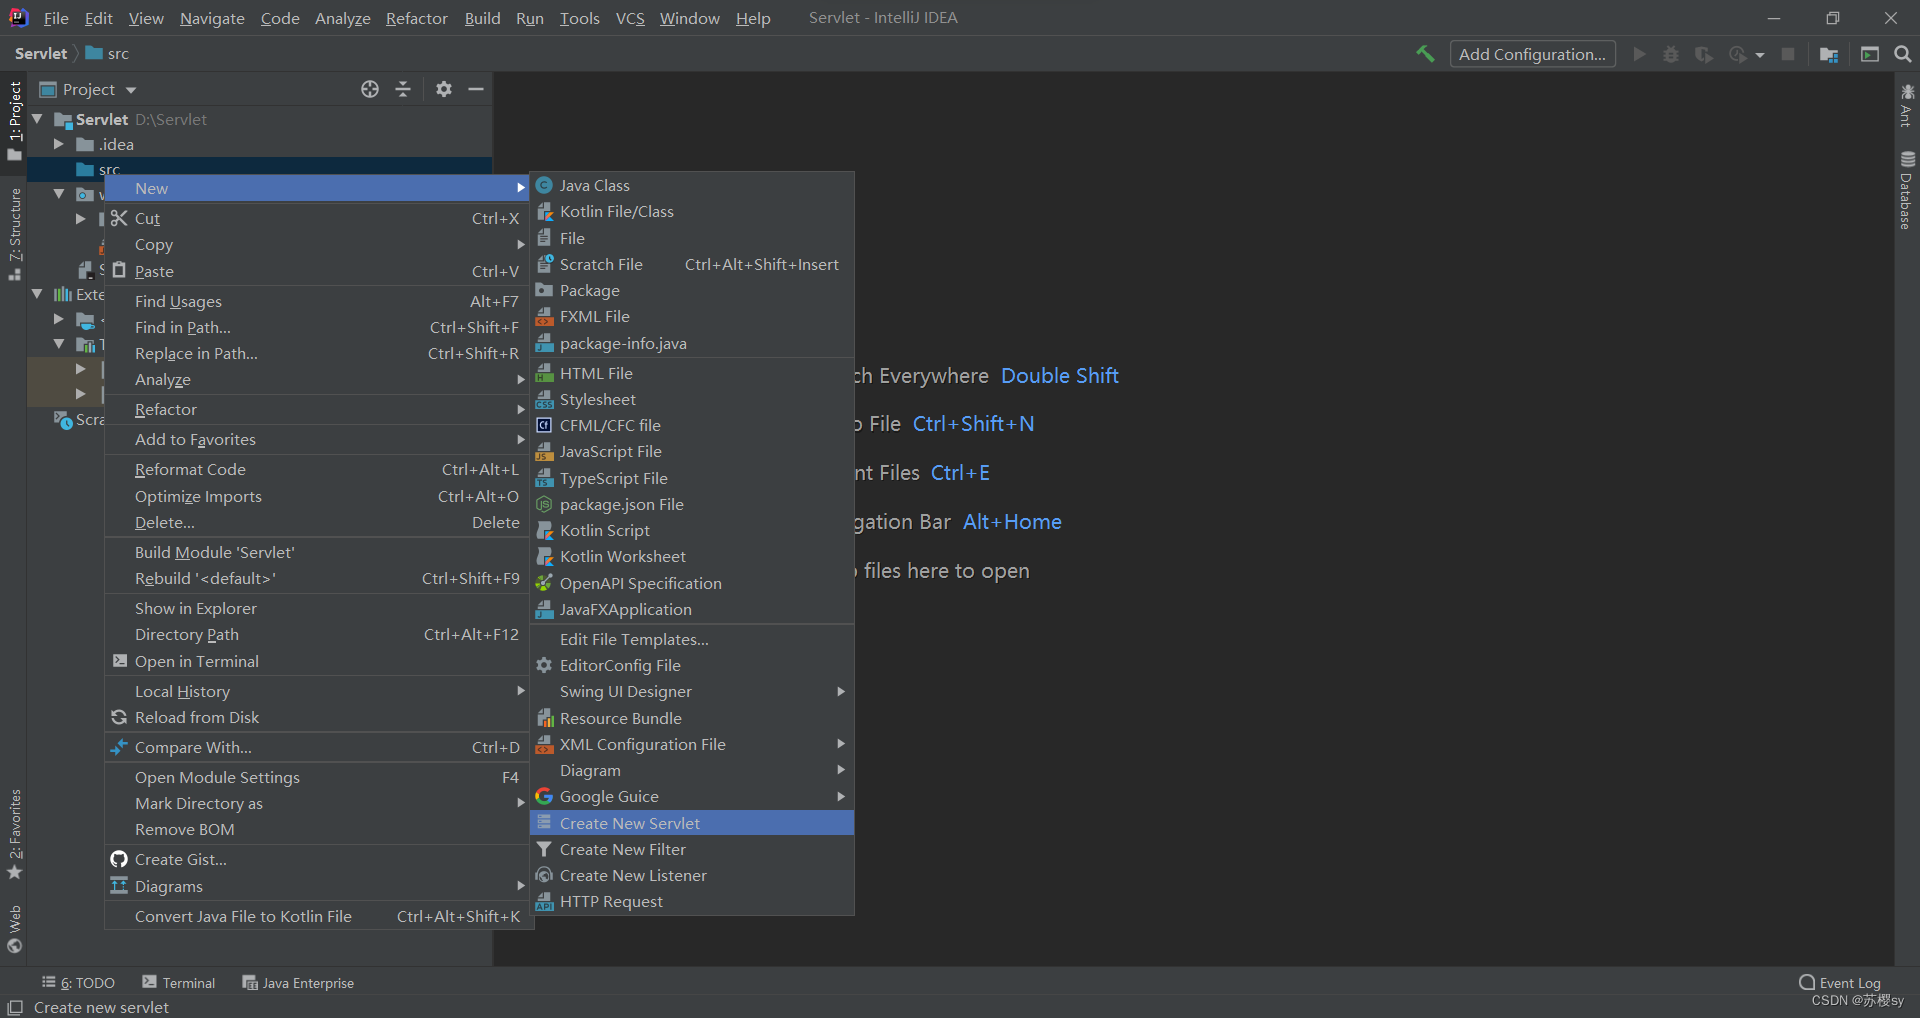This screenshot has width=1920, height=1018.
Task: Click the Add Configuration... button
Action: tap(1532, 54)
